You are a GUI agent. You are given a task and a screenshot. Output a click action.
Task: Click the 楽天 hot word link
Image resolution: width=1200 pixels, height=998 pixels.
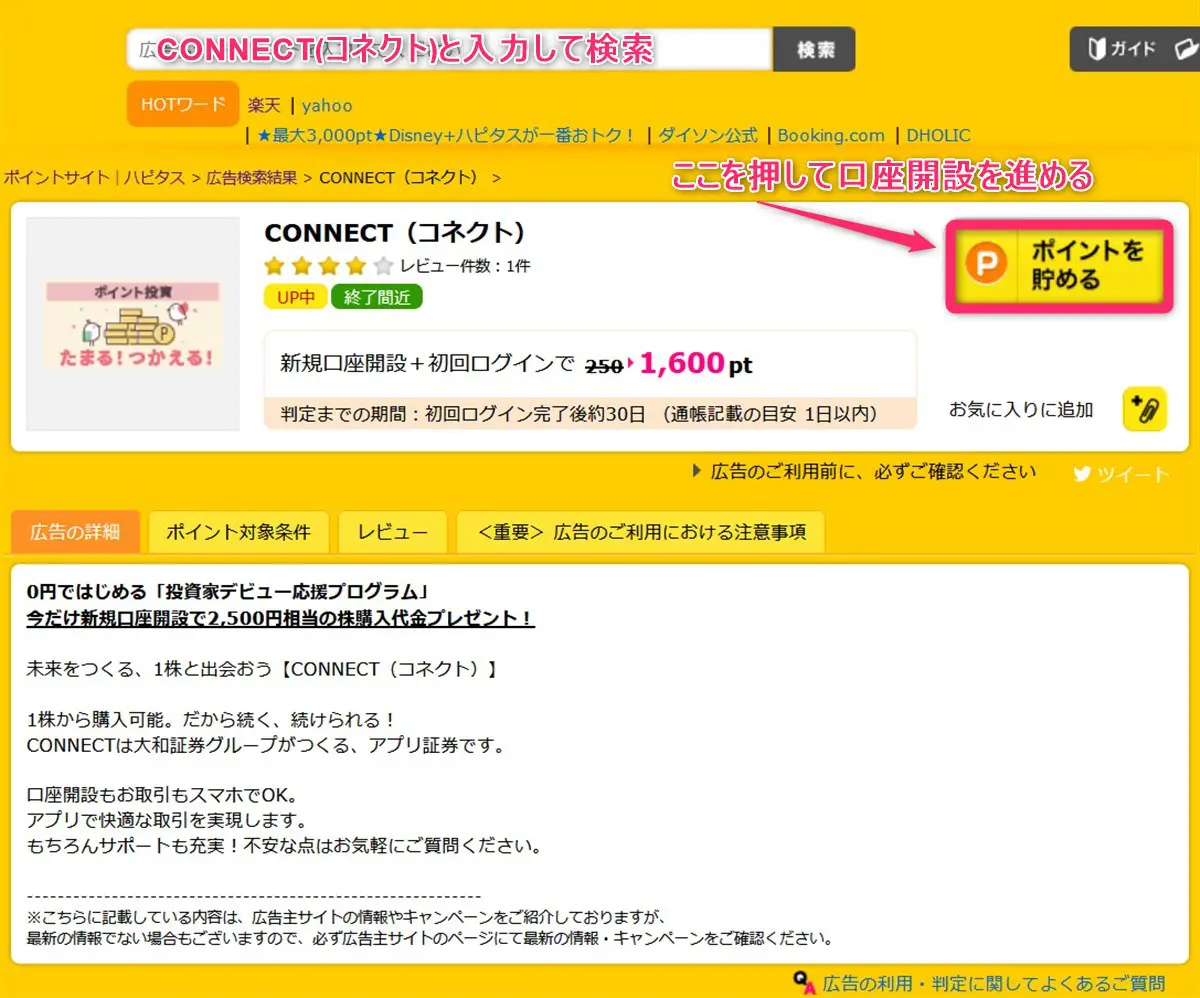pos(264,105)
